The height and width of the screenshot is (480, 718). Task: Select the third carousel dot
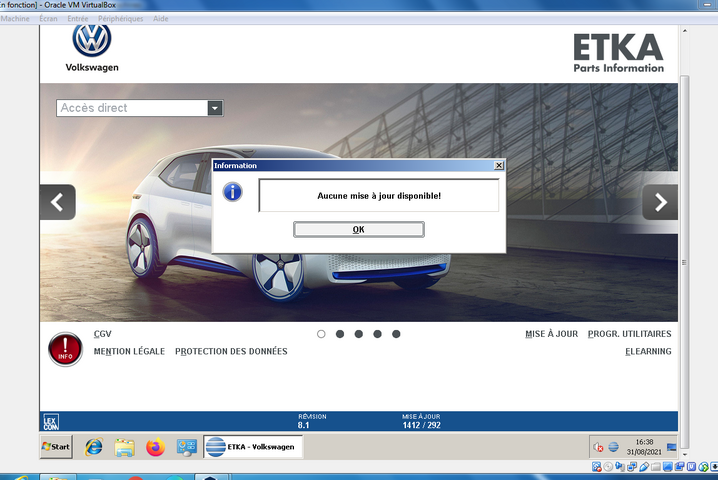359,334
